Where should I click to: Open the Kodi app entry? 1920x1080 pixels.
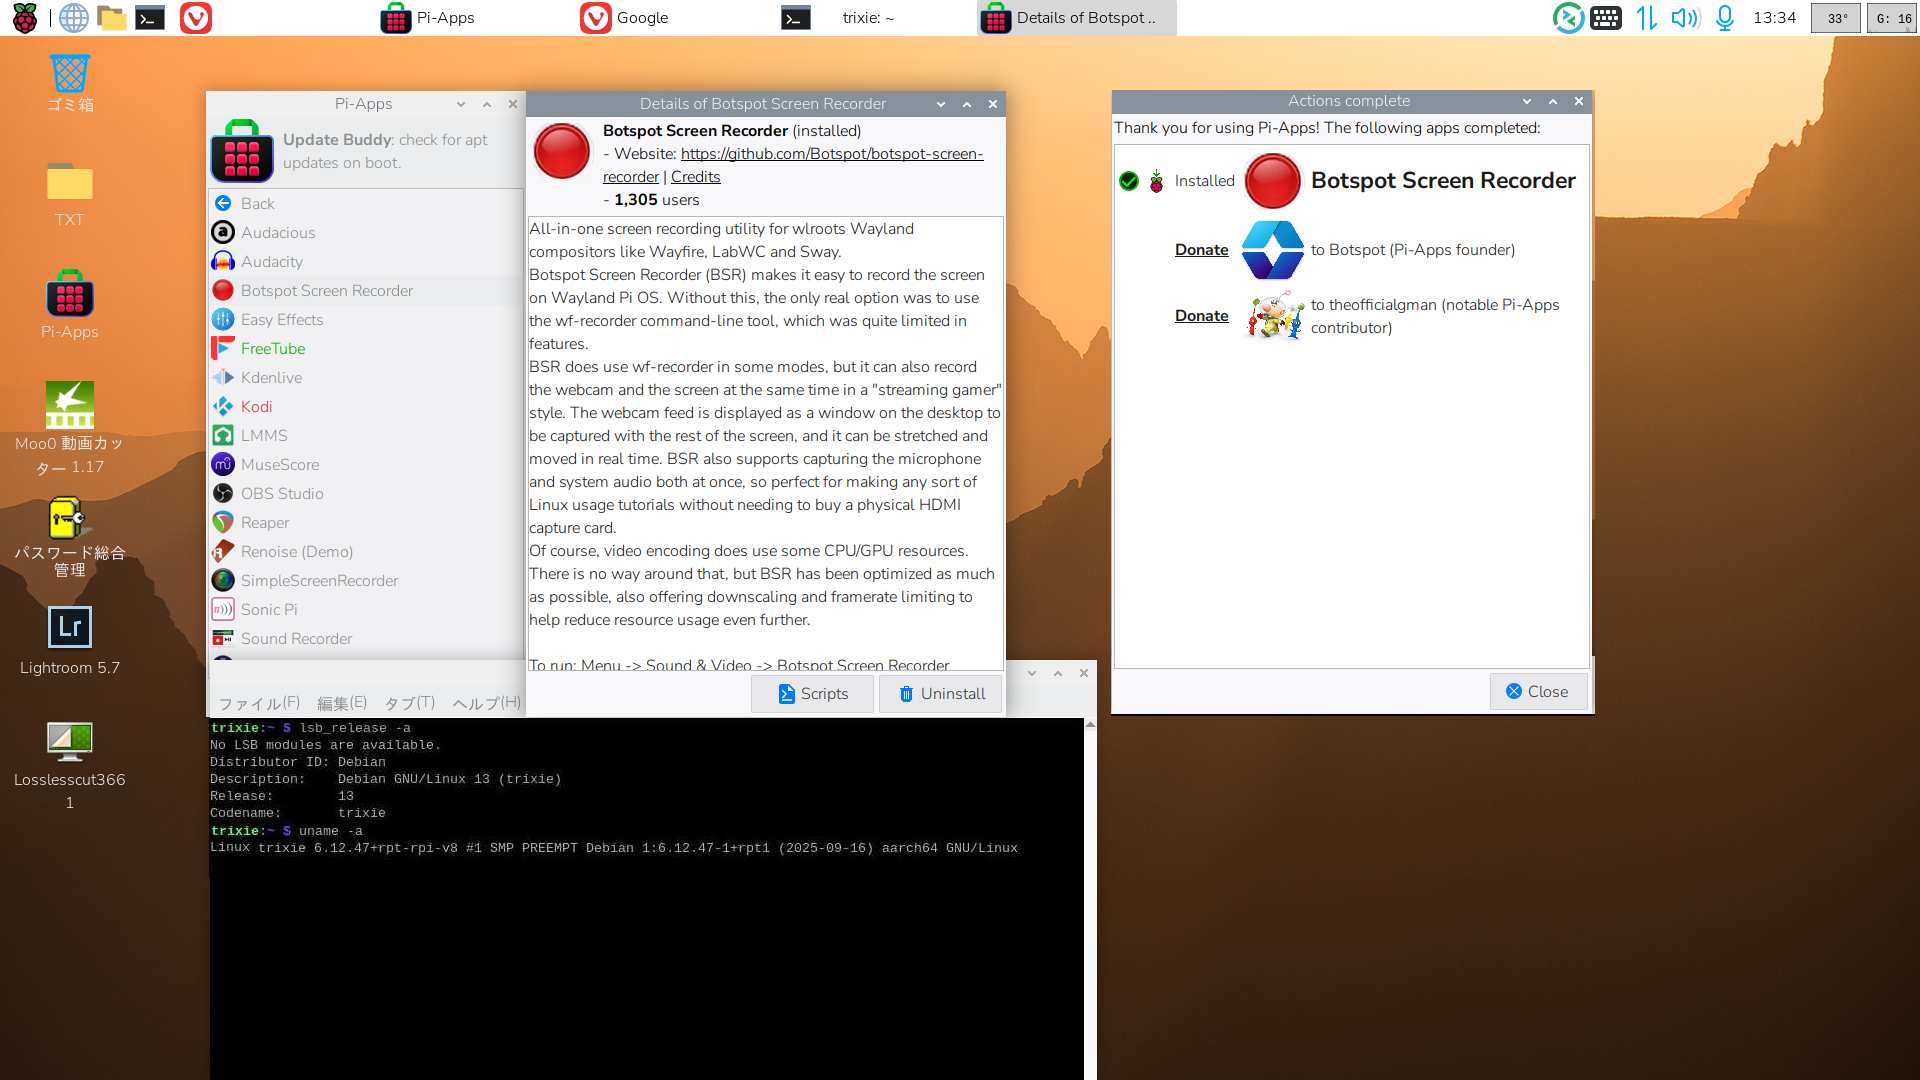point(256,407)
